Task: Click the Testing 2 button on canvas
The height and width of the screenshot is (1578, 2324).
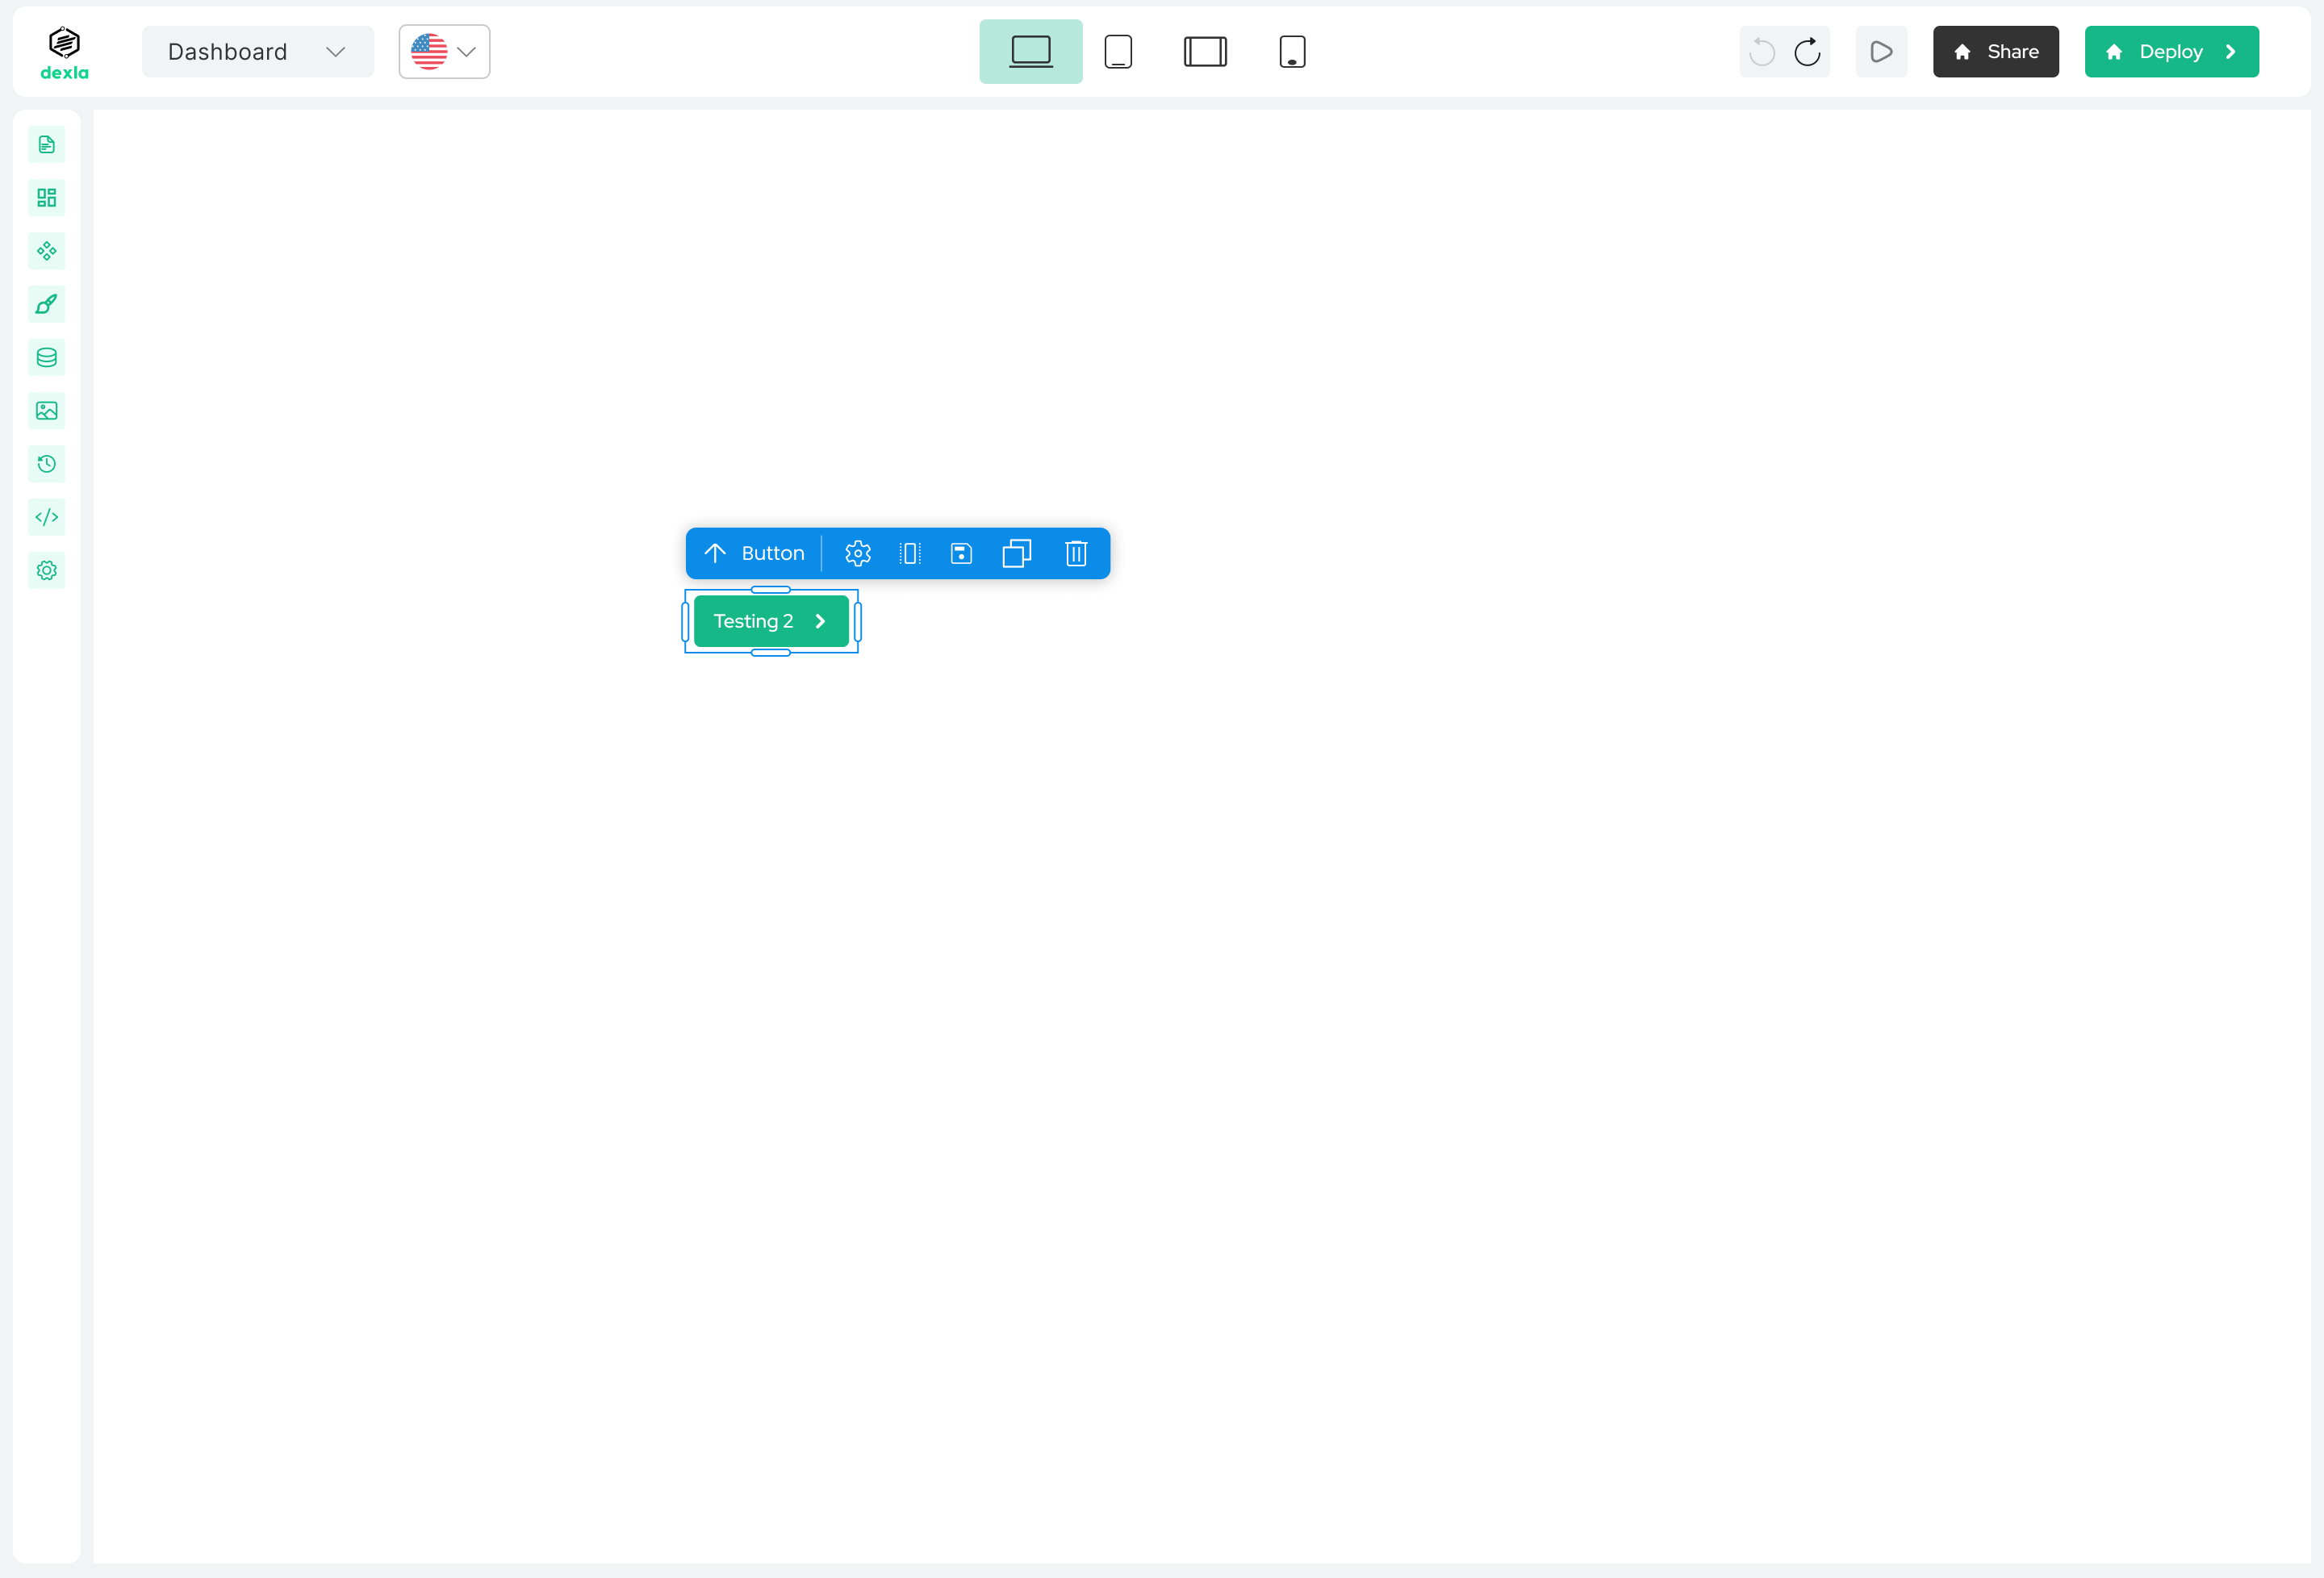Action: pos(771,621)
